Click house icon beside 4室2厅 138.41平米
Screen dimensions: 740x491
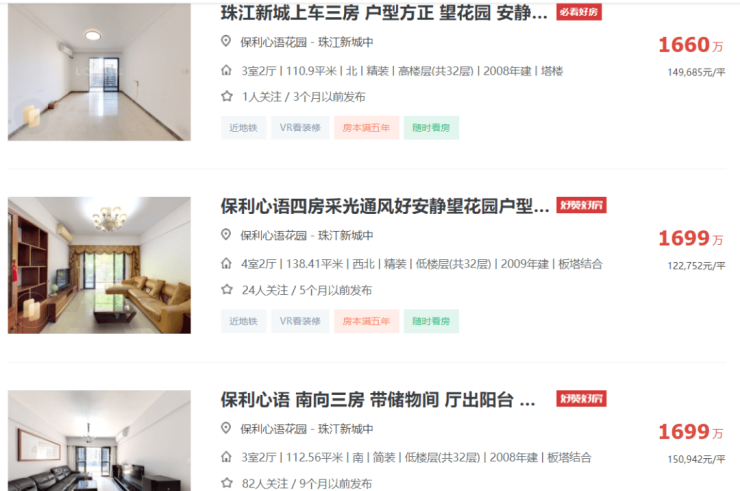(227, 263)
